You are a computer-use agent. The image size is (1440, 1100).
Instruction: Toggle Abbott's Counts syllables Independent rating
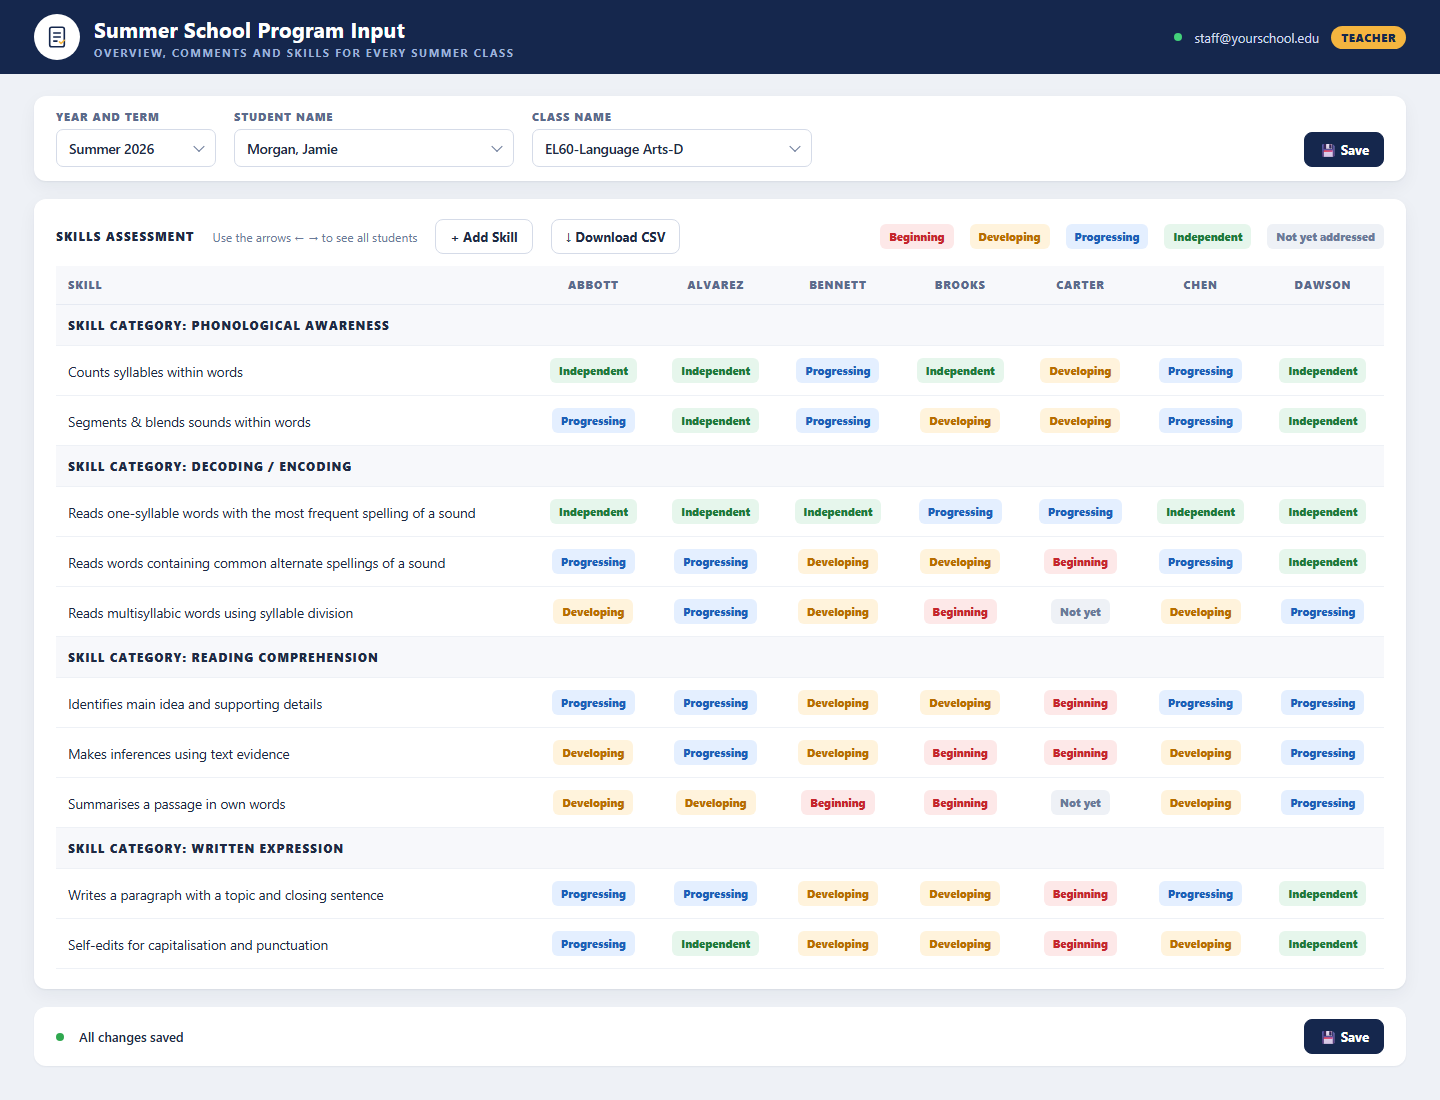(x=593, y=371)
